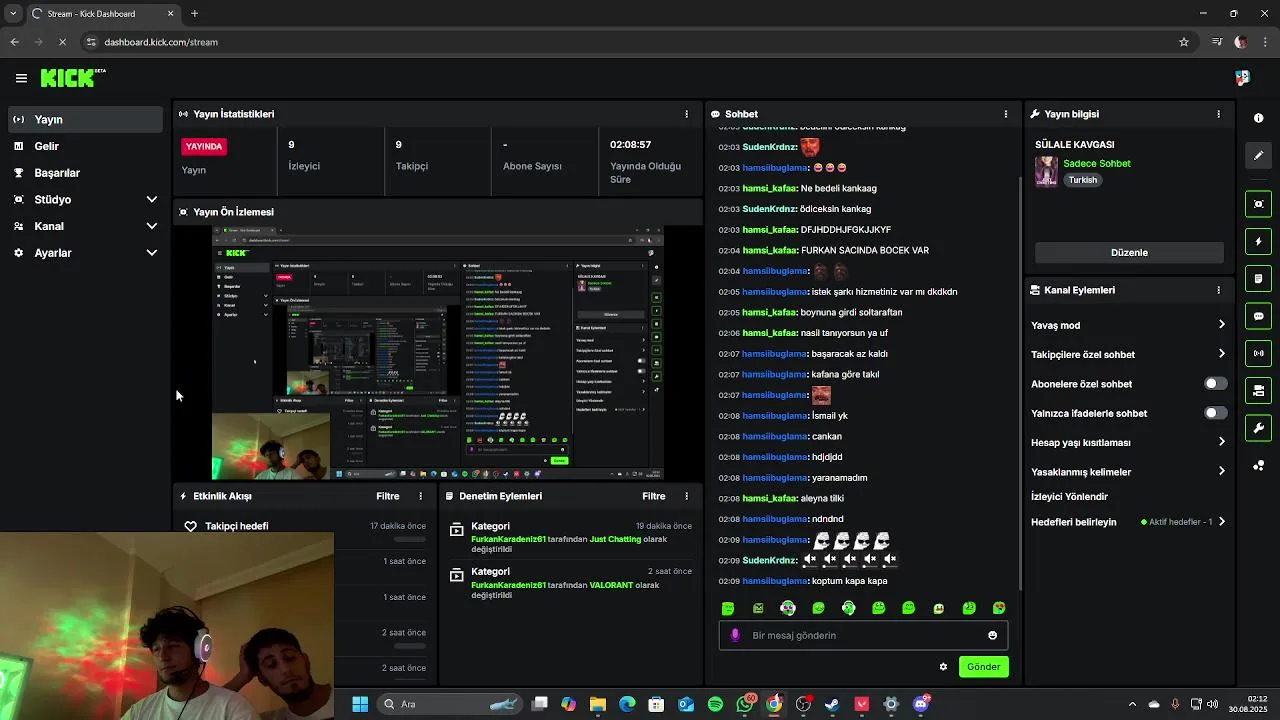Open the profile avatar at top right of dashboard
This screenshot has width=1280, height=720.
click(x=1242, y=78)
